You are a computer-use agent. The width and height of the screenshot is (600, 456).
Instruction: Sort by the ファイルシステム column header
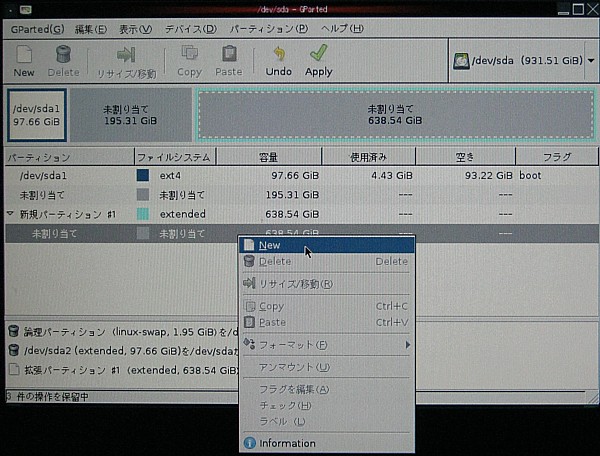pos(175,157)
